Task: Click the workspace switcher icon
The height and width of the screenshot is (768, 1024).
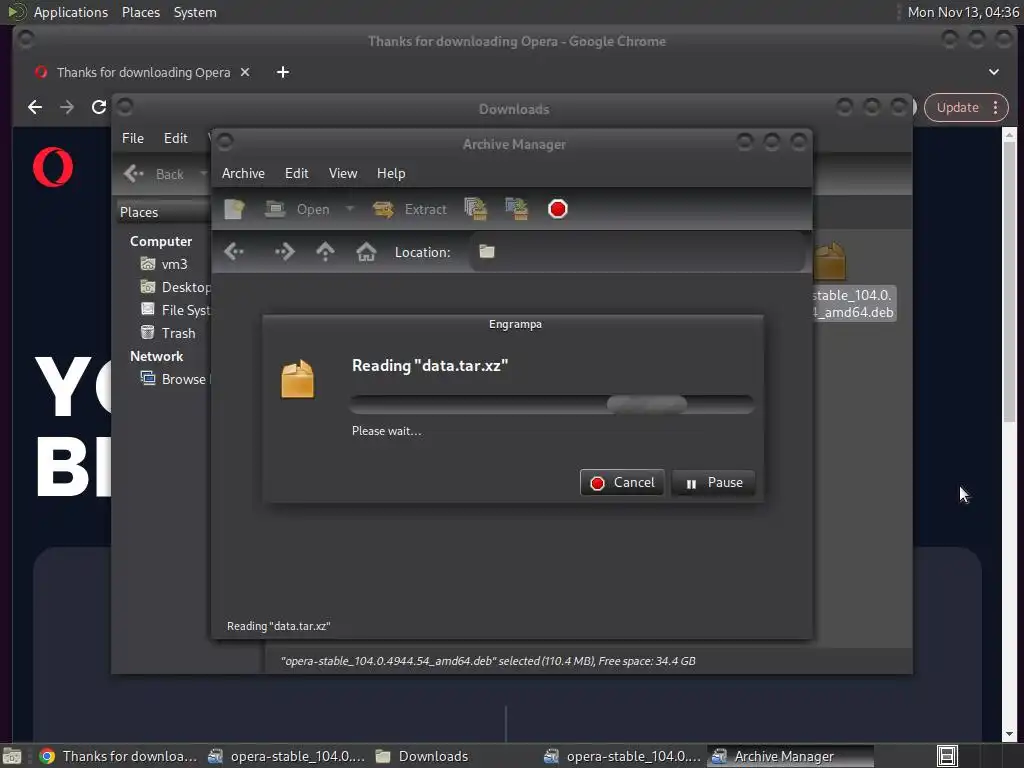Action: point(947,756)
